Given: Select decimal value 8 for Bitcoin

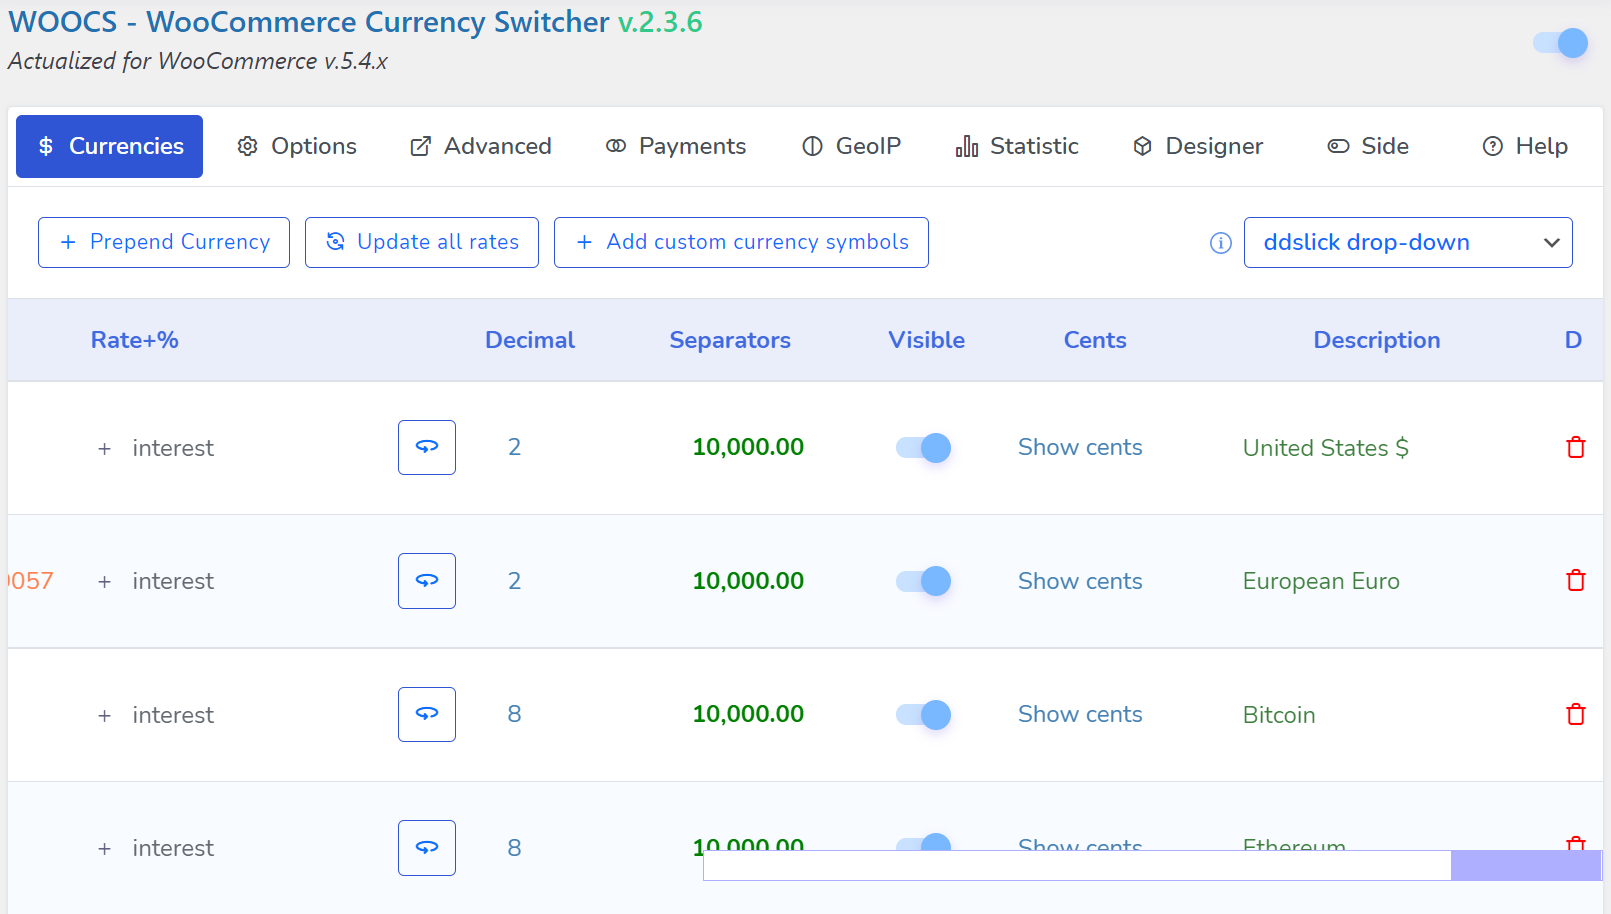Looking at the screenshot, I should pos(514,714).
